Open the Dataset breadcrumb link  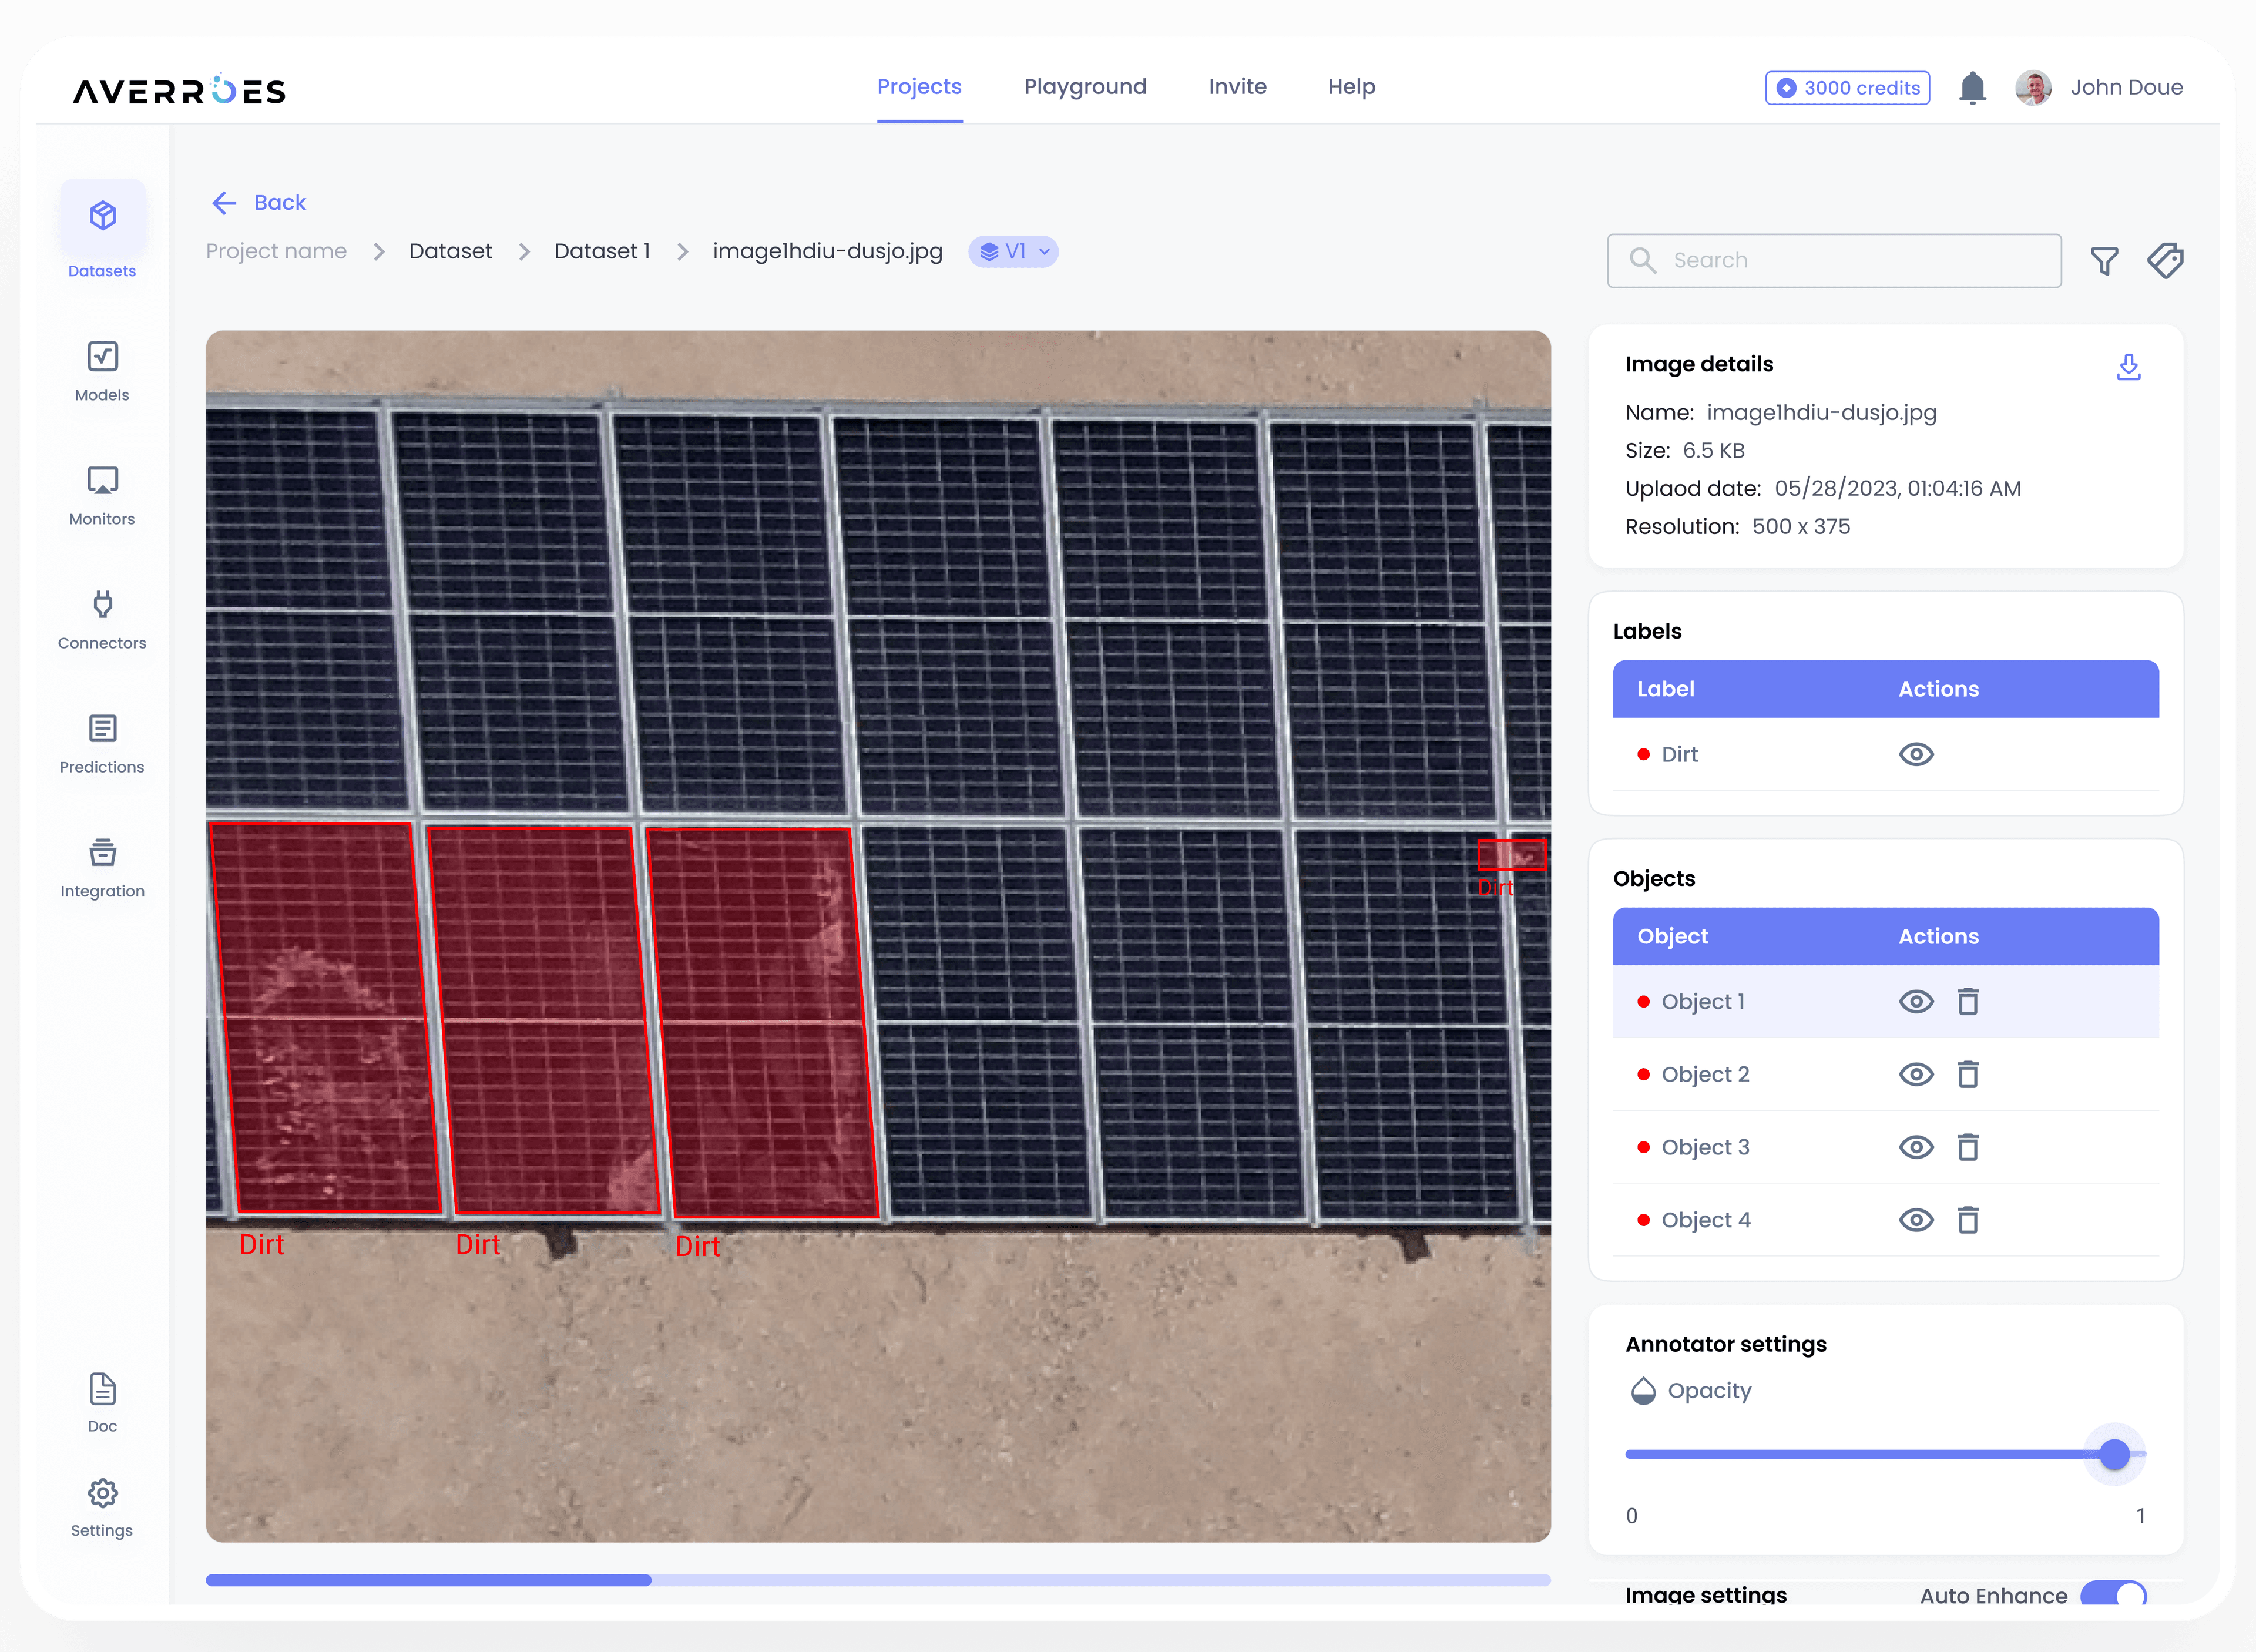point(450,251)
